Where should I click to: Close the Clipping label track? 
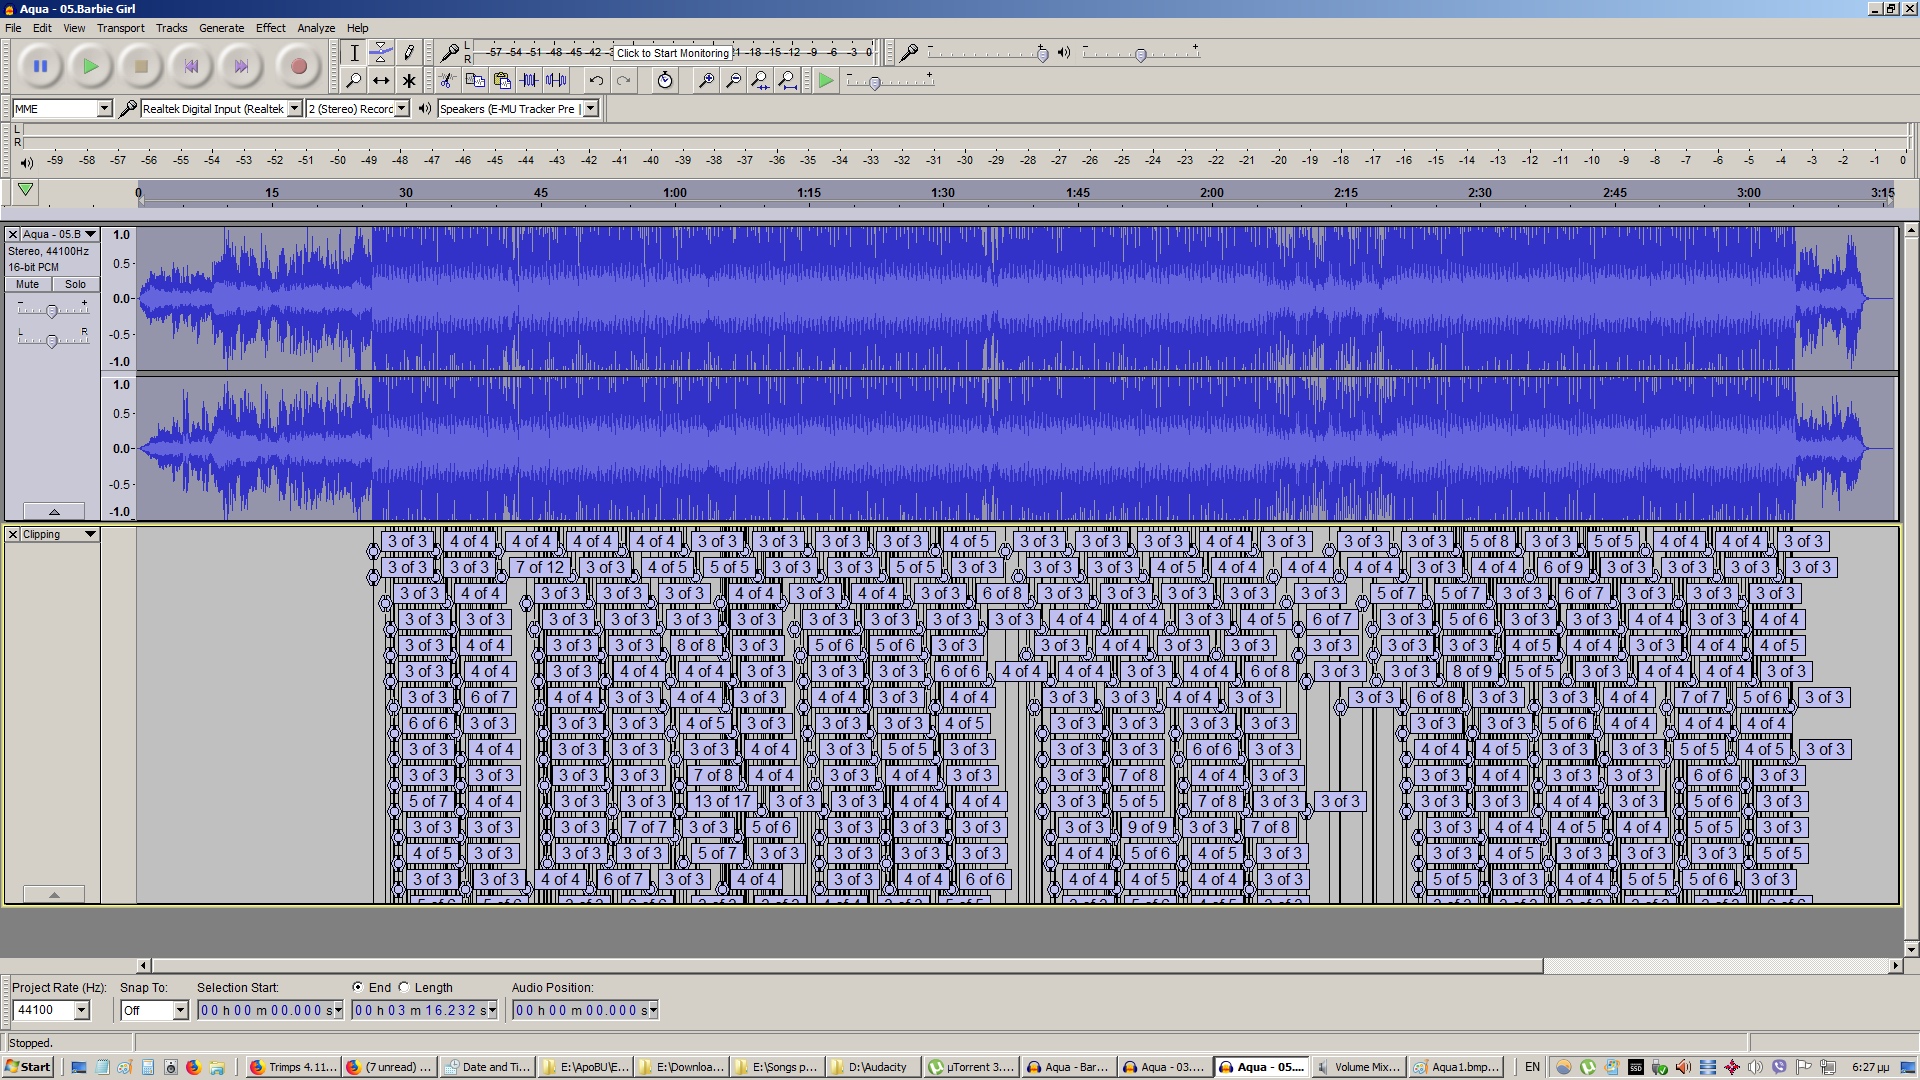[x=13, y=534]
